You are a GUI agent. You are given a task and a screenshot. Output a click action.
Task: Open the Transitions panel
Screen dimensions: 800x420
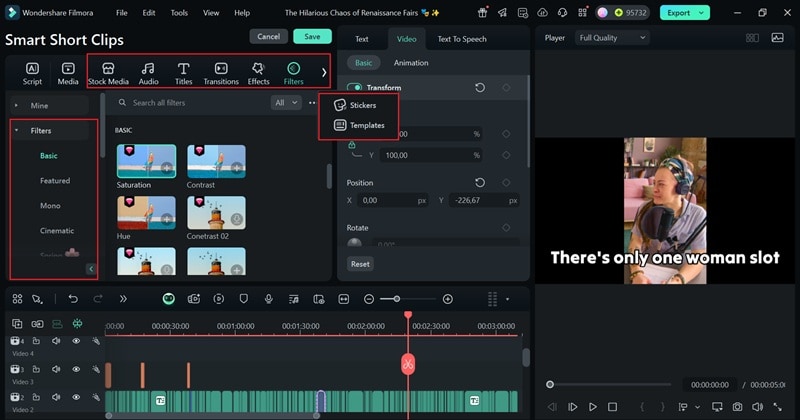click(221, 73)
